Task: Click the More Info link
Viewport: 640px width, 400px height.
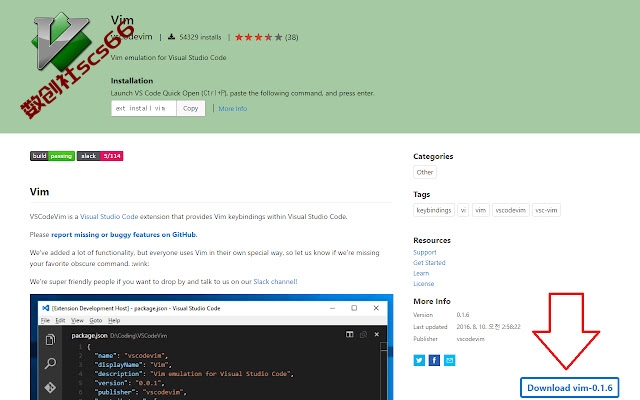Action: [x=233, y=109]
